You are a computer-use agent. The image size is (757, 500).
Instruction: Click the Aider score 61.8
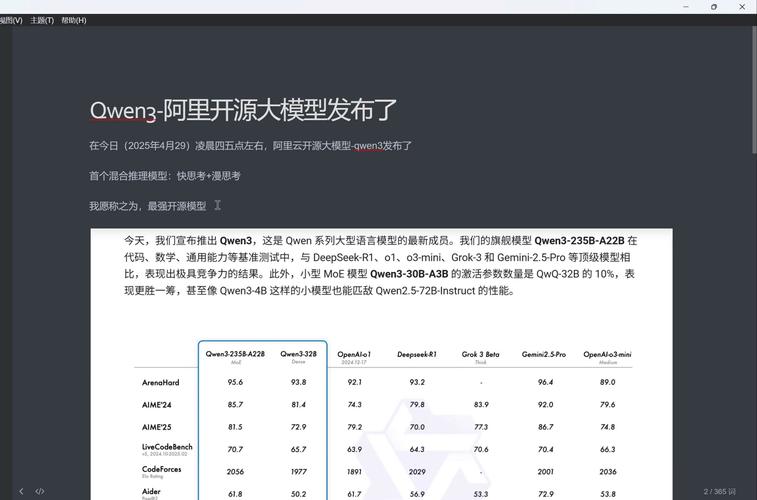pyautogui.click(x=235, y=494)
